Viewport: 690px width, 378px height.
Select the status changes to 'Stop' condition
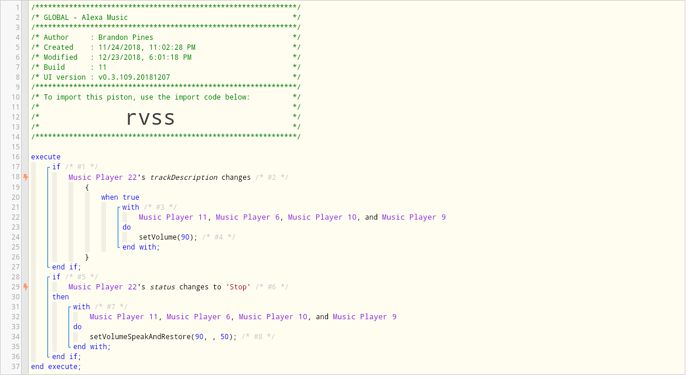[x=159, y=287]
